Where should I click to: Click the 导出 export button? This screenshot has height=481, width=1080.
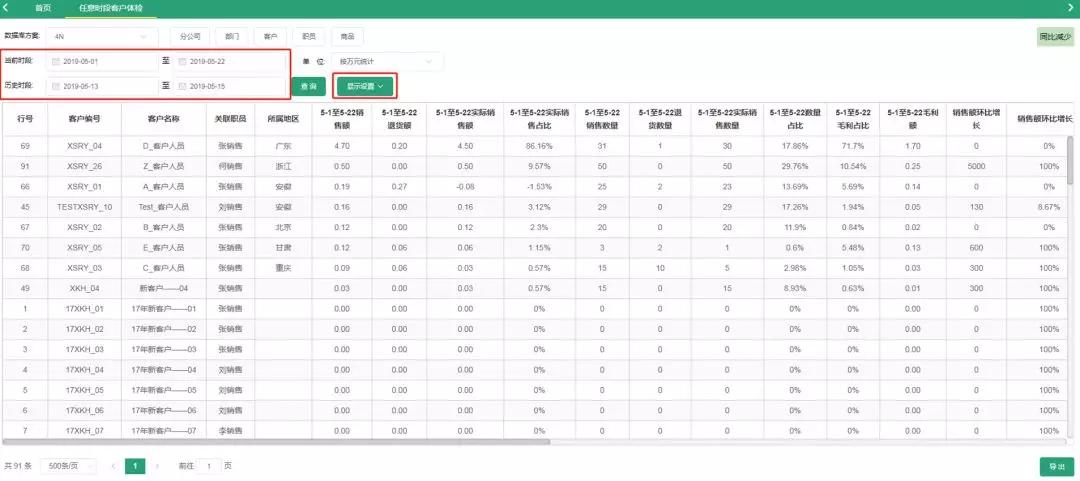click(x=1055, y=466)
